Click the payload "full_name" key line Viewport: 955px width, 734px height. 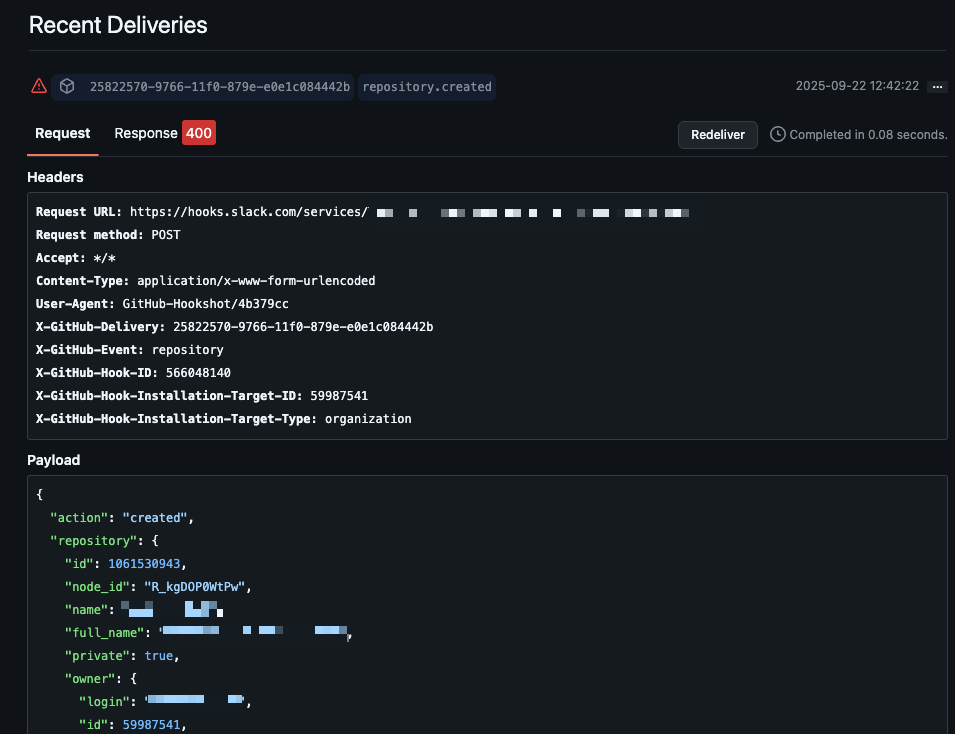tap(208, 633)
